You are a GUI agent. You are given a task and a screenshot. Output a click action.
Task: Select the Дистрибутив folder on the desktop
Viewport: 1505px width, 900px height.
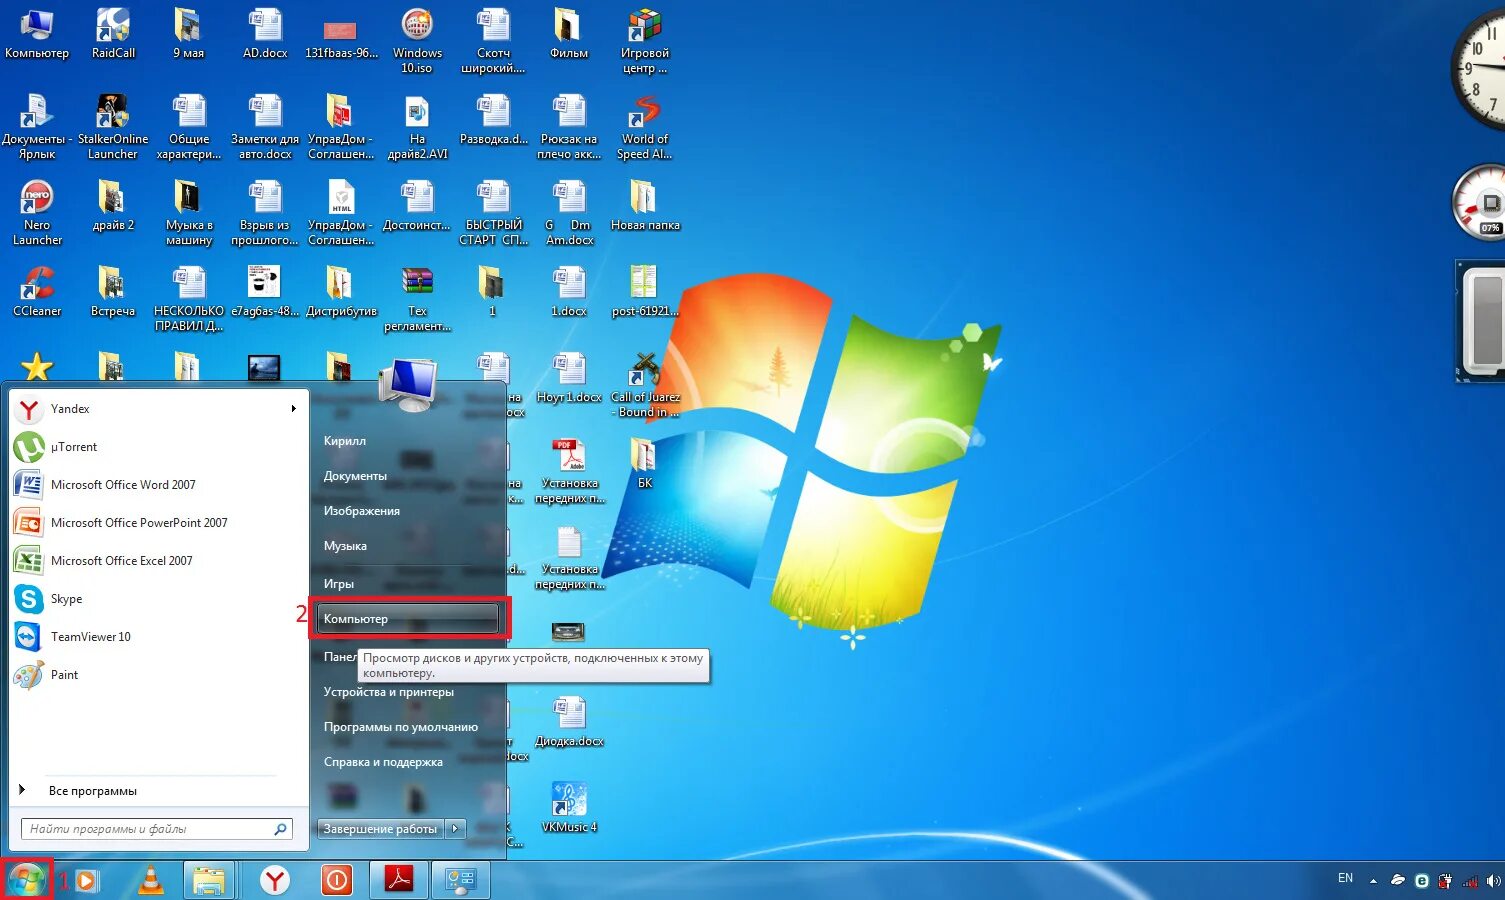click(x=341, y=292)
